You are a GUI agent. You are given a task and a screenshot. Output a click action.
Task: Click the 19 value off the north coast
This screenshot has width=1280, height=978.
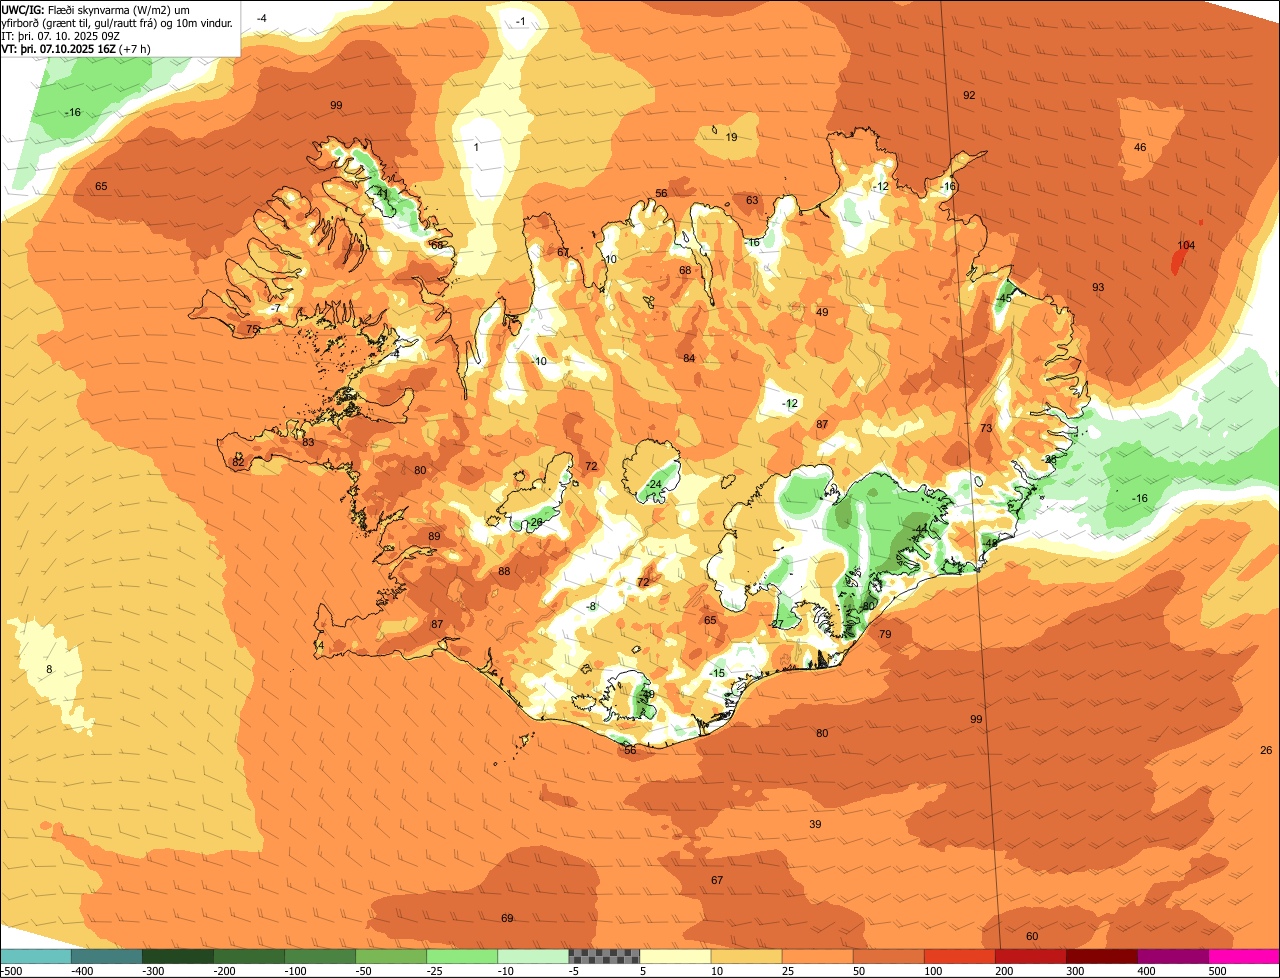tap(731, 137)
